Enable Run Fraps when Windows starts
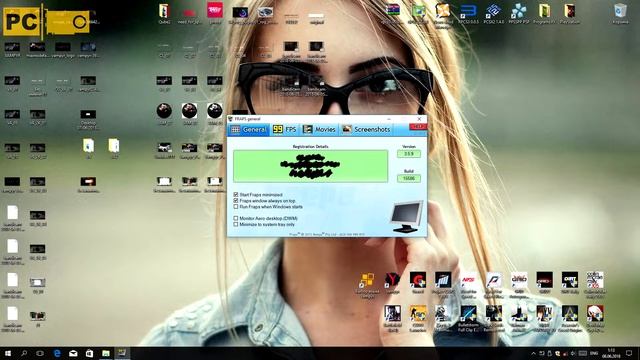The image size is (640, 360). [x=236, y=207]
